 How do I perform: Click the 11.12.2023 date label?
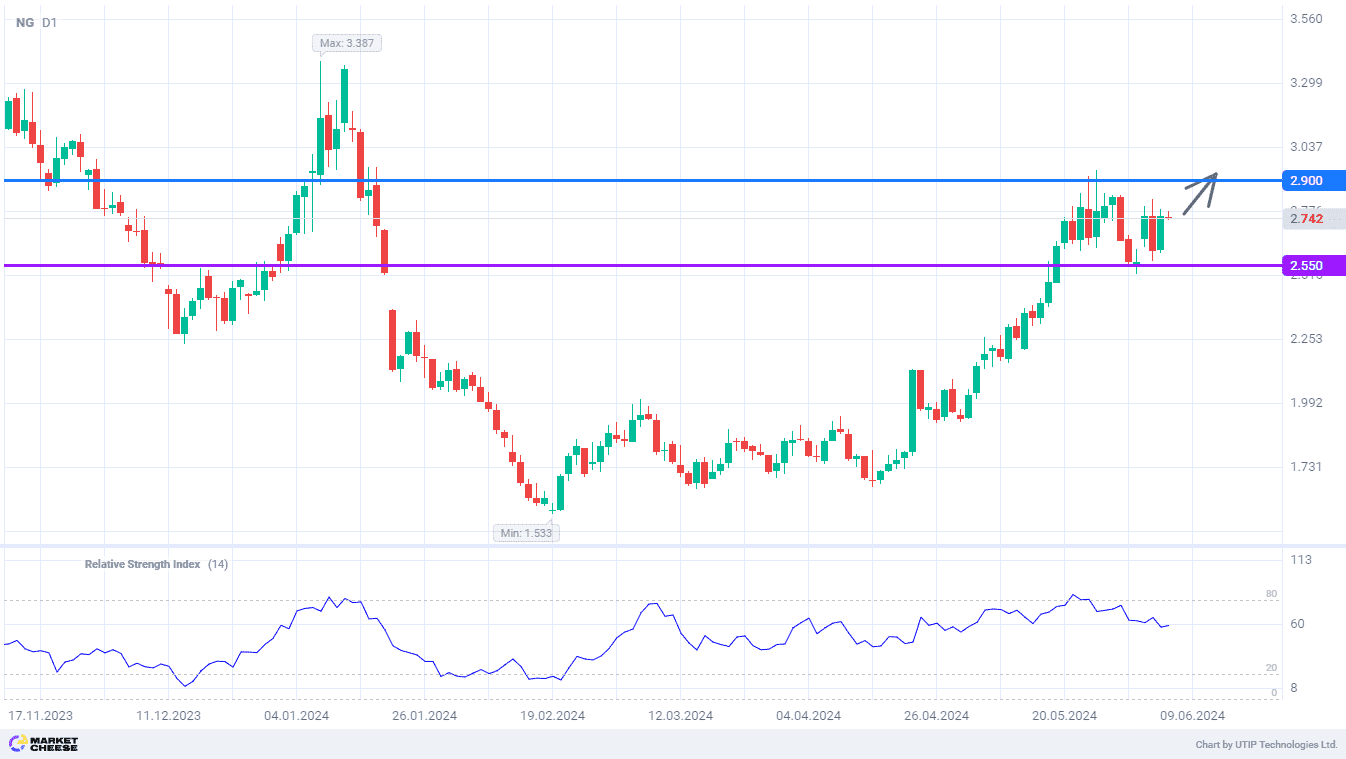168,716
